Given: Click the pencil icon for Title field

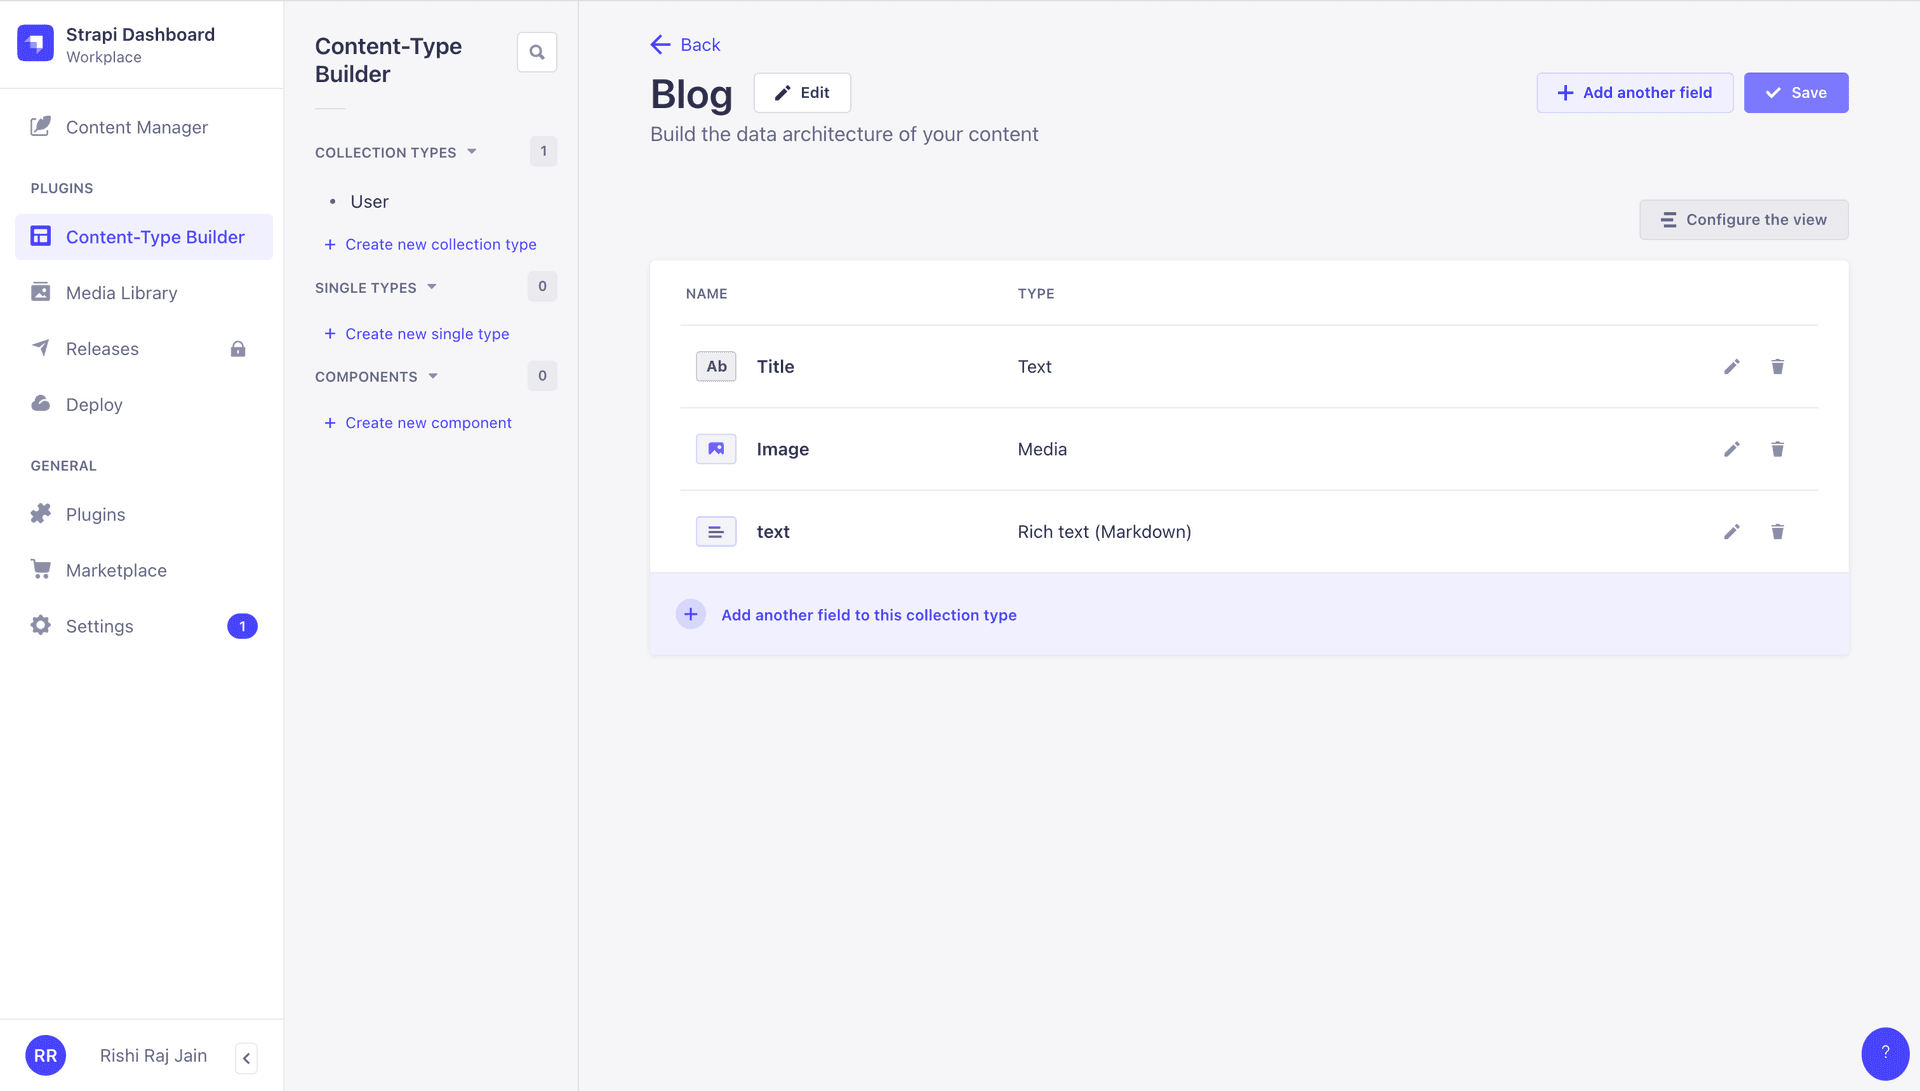Looking at the screenshot, I should [1731, 367].
